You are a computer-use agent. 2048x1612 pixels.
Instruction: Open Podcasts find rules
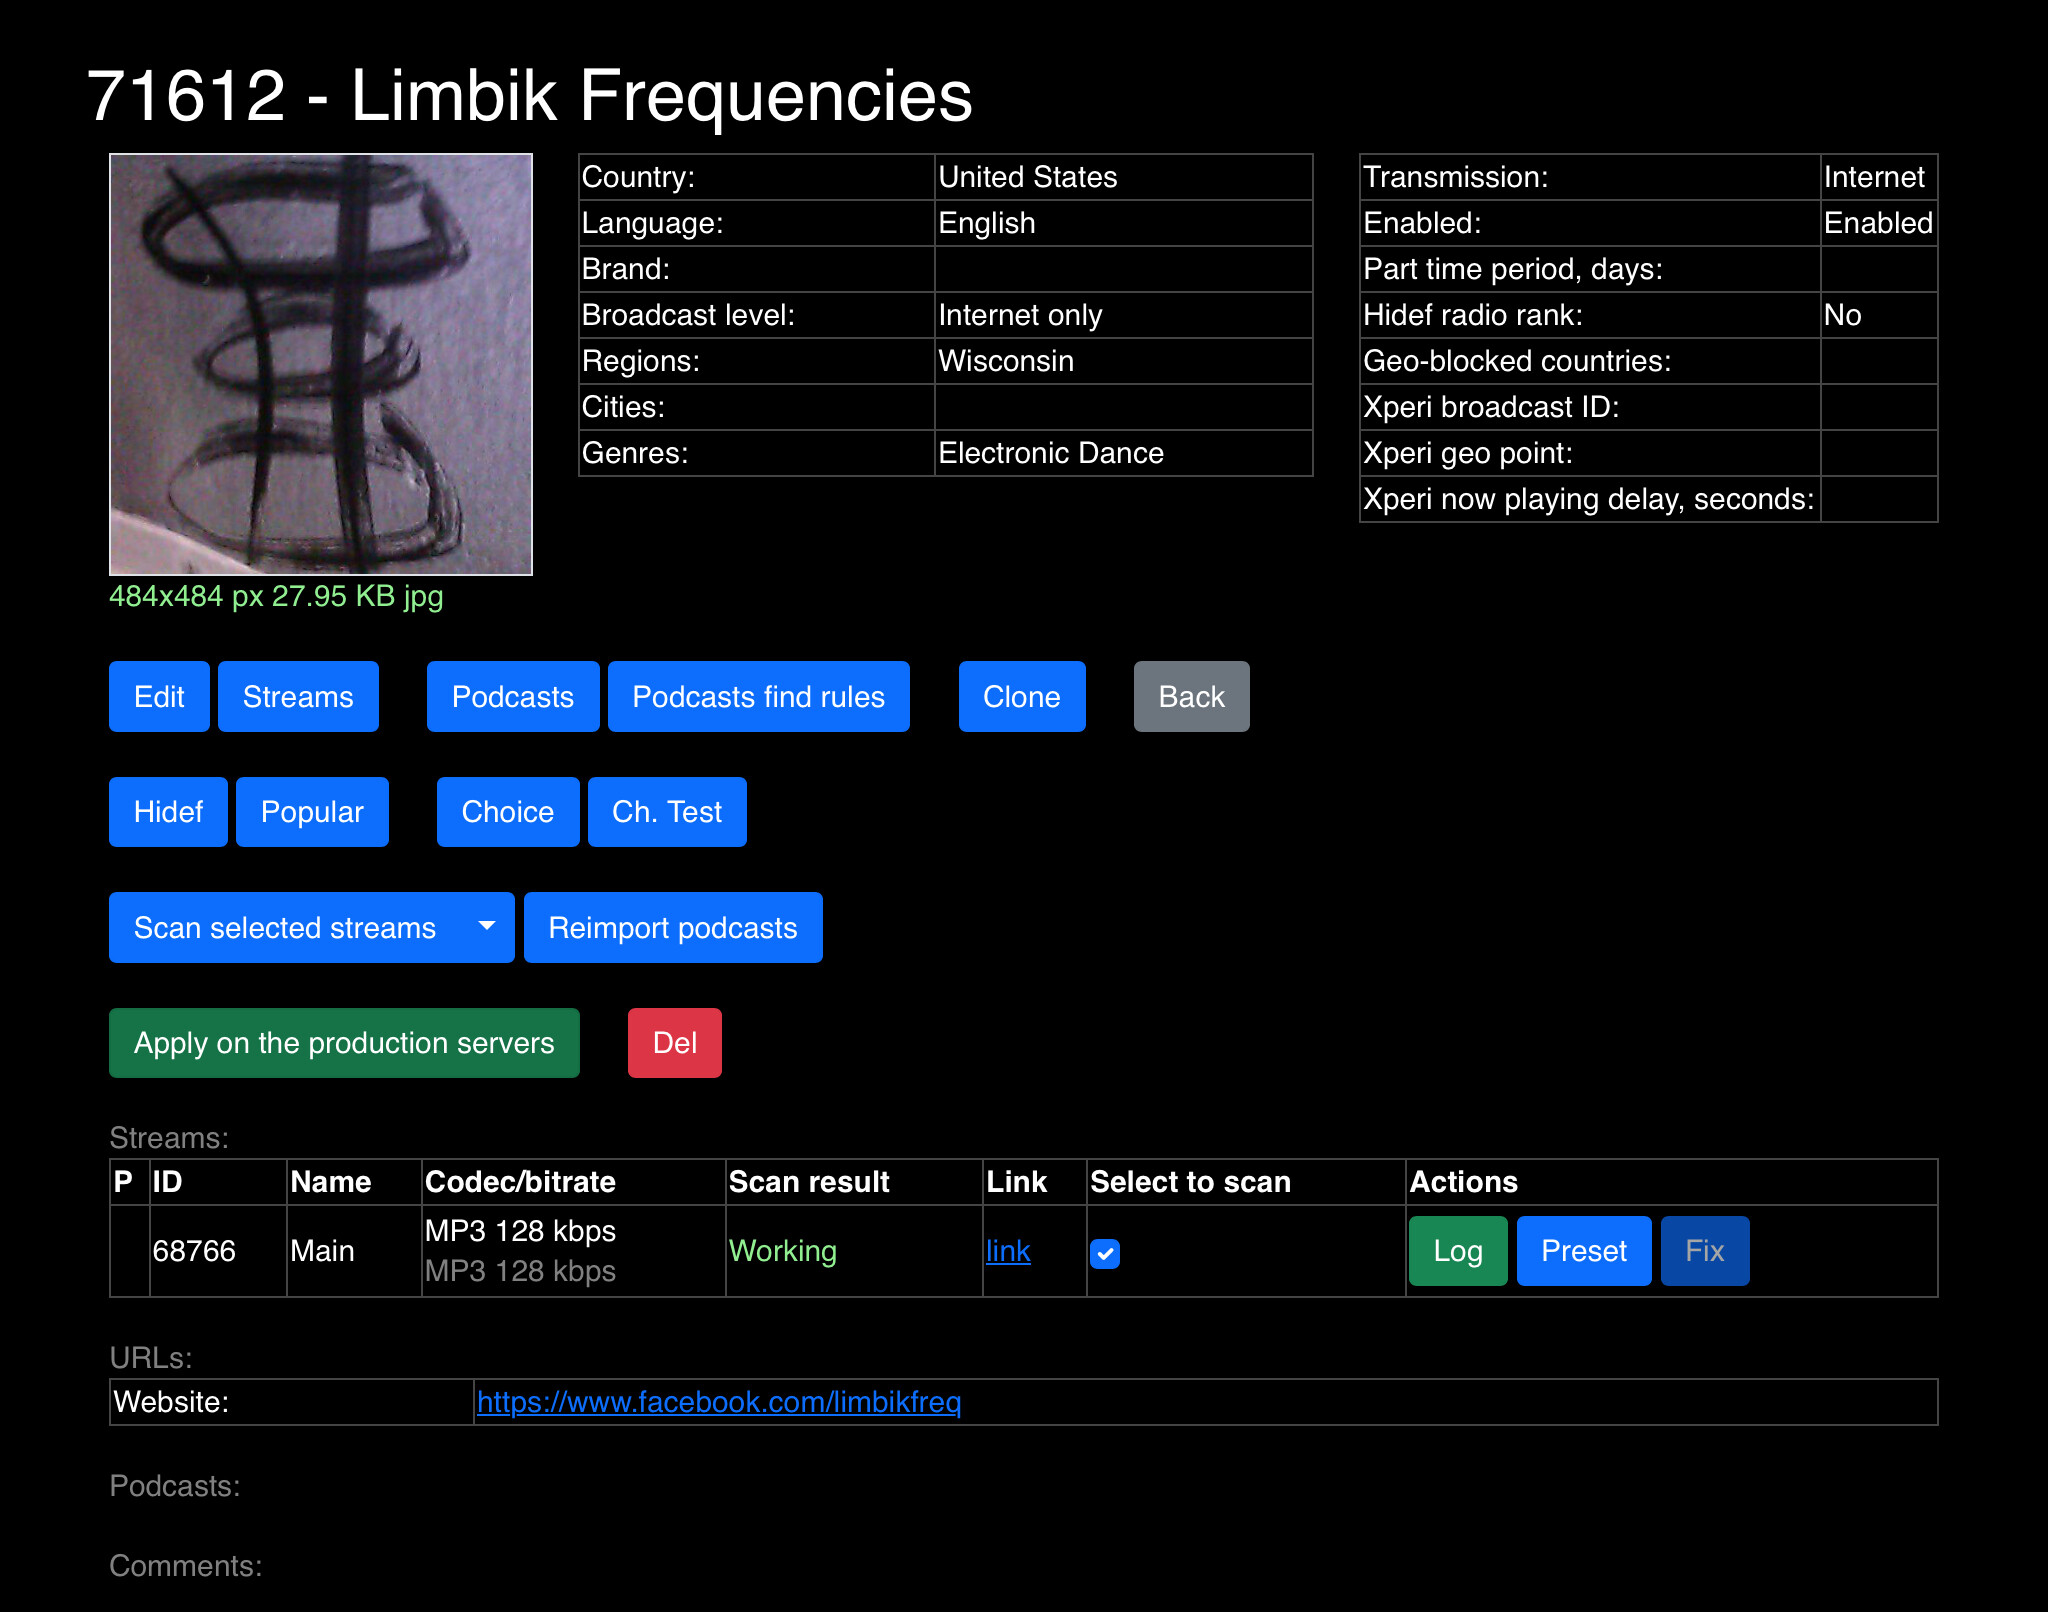(x=758, y=696)
